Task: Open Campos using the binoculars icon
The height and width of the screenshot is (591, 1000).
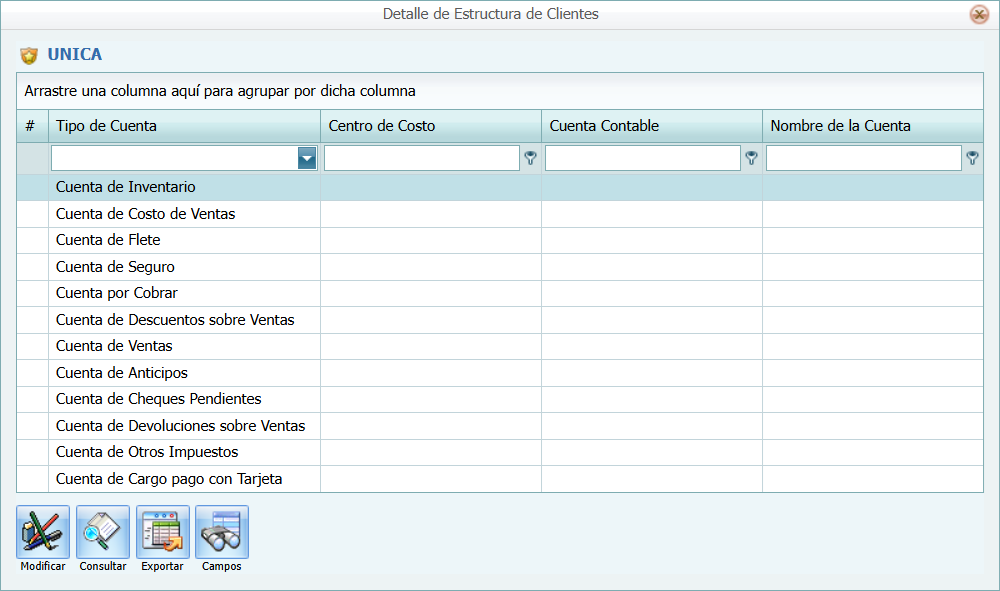Action: coord(221,530)
